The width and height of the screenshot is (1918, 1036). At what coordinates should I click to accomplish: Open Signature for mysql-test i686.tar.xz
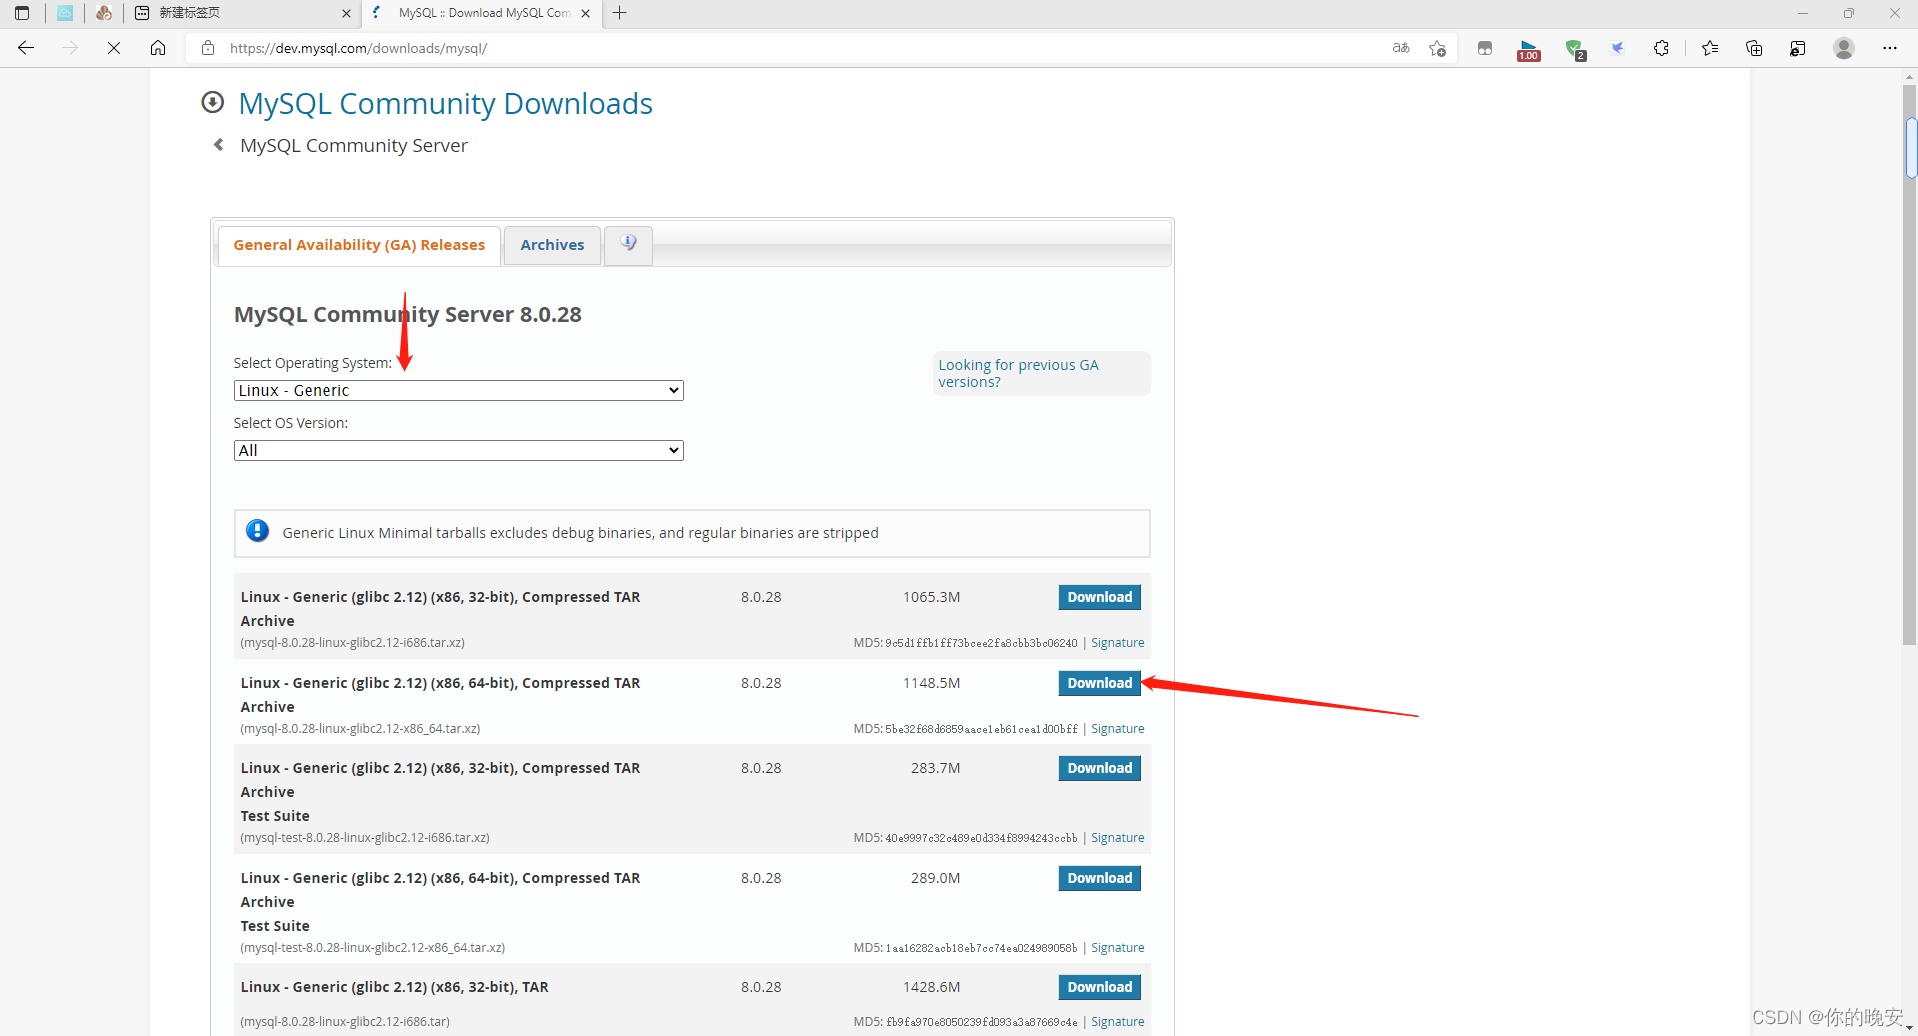(x=1117, y=838)
